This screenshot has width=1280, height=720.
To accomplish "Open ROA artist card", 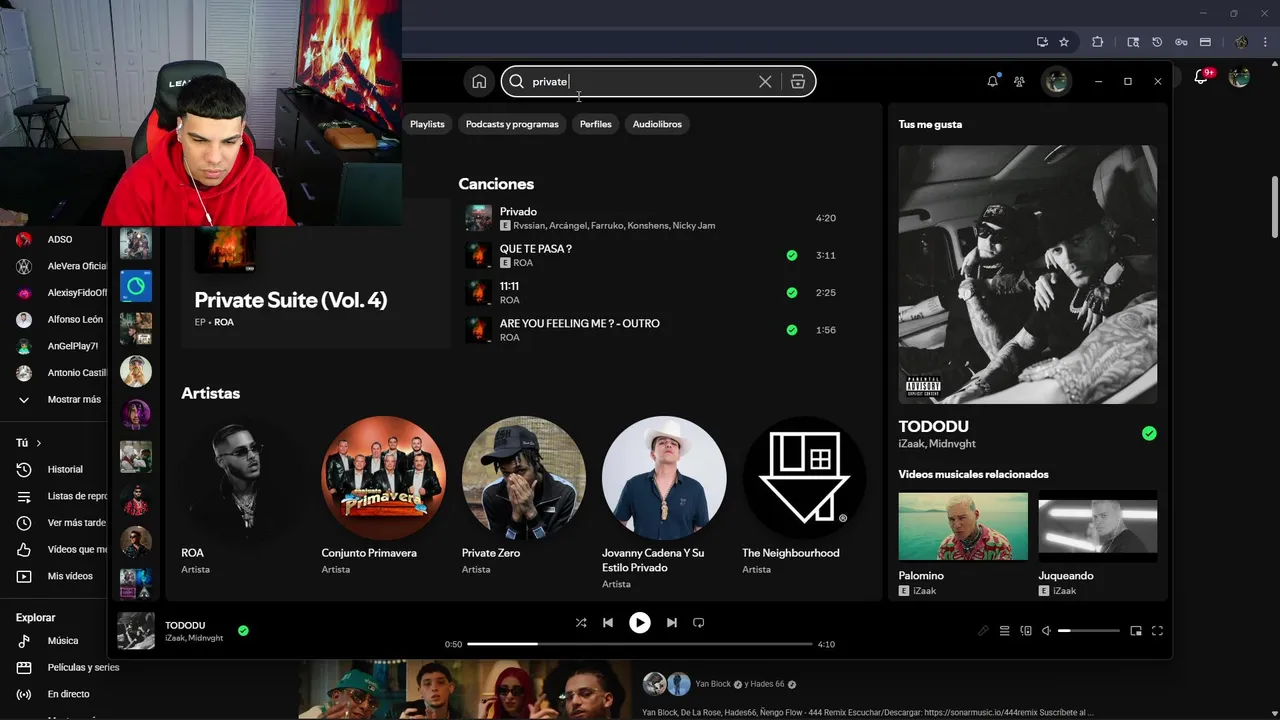I will click(243, 497).
